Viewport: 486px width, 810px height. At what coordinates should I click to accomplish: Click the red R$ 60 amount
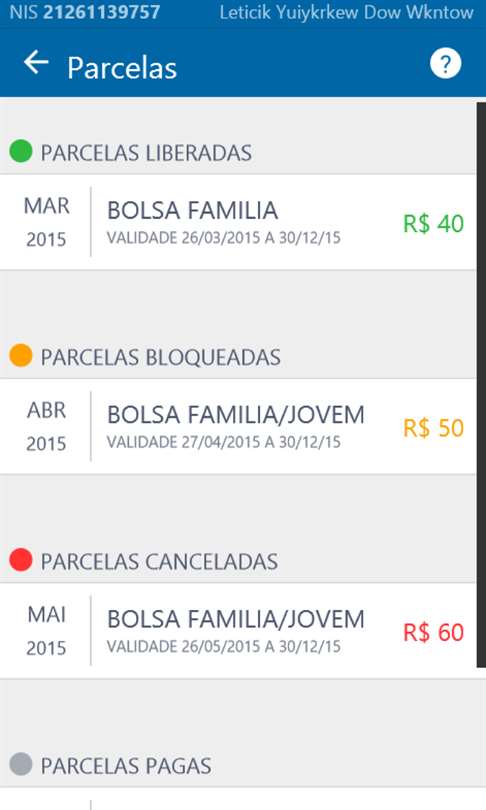tap(433, 632)
